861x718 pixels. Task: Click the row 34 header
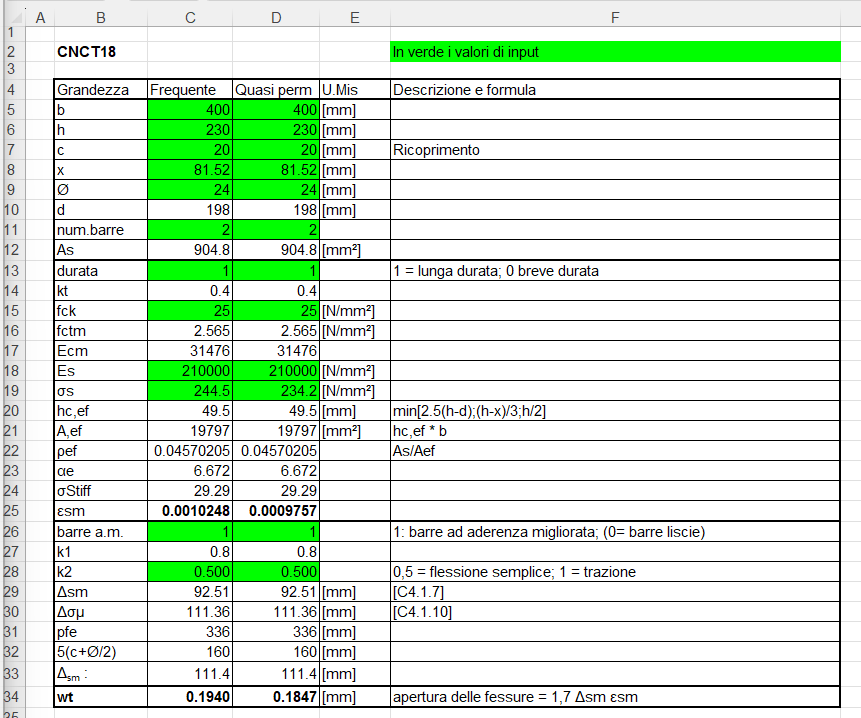pyautogui.click(x=12, y=697)
